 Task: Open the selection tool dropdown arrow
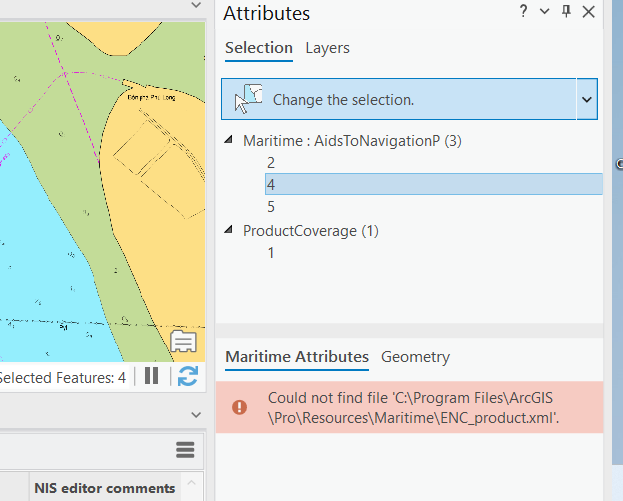click(587, 100)
